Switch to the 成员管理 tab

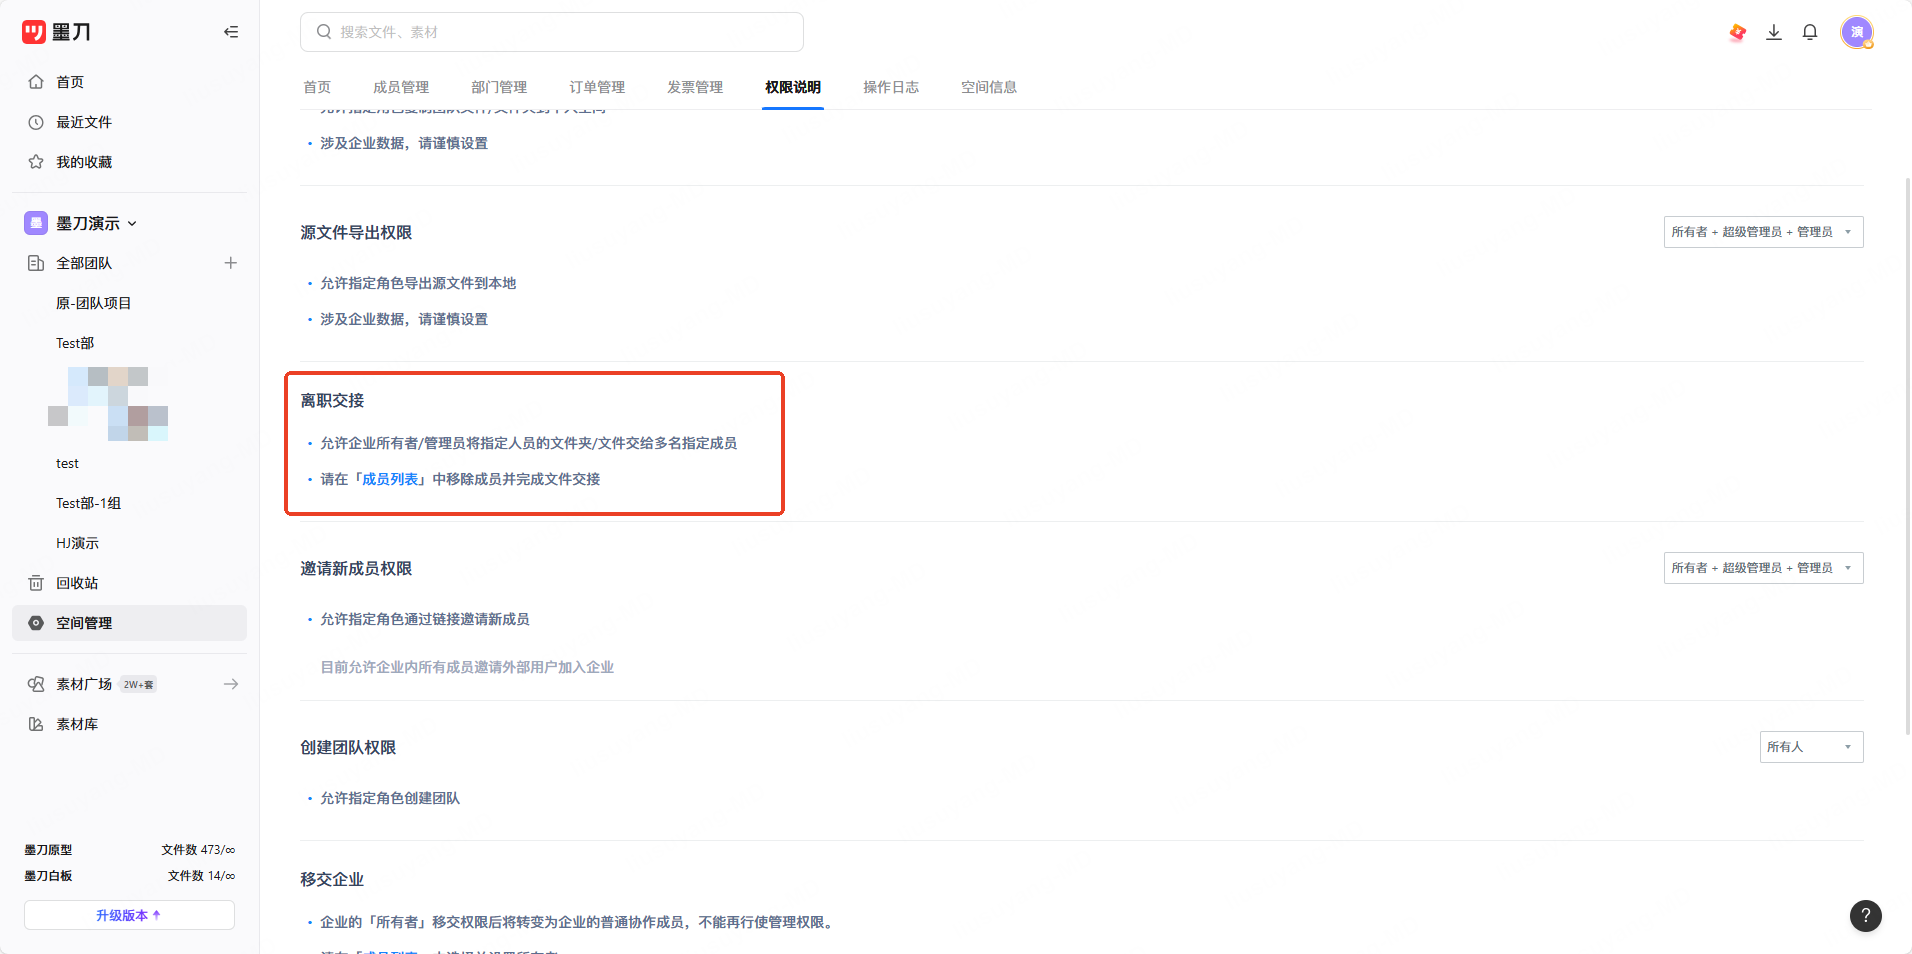coord(401,87)
